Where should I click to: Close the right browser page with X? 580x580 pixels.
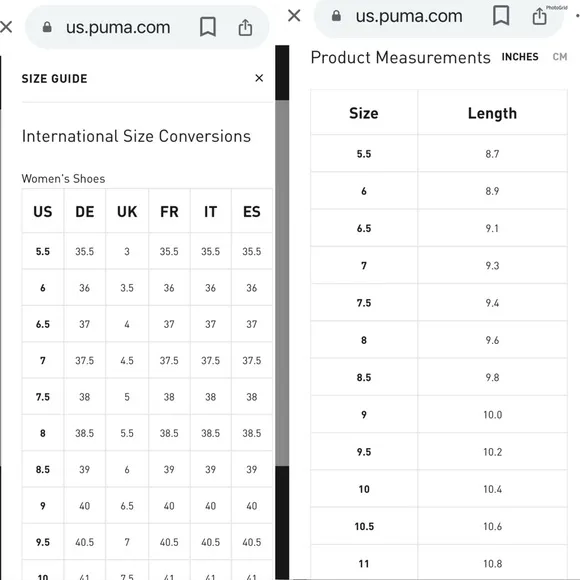coord(294,16)
